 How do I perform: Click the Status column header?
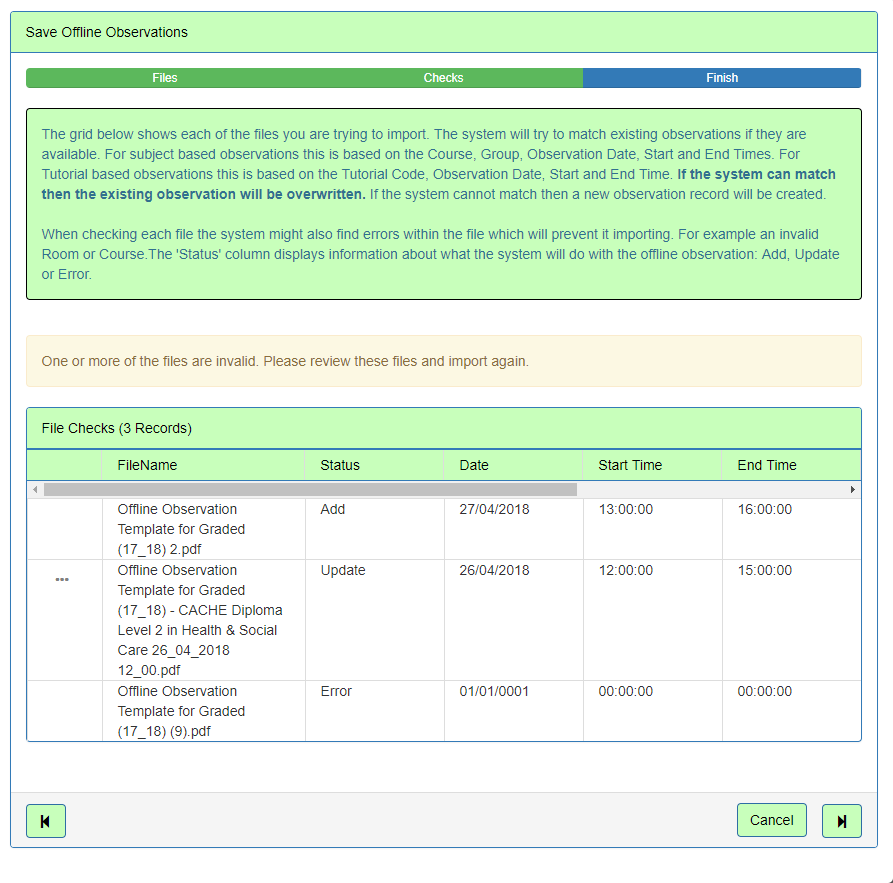pos(374,465)
